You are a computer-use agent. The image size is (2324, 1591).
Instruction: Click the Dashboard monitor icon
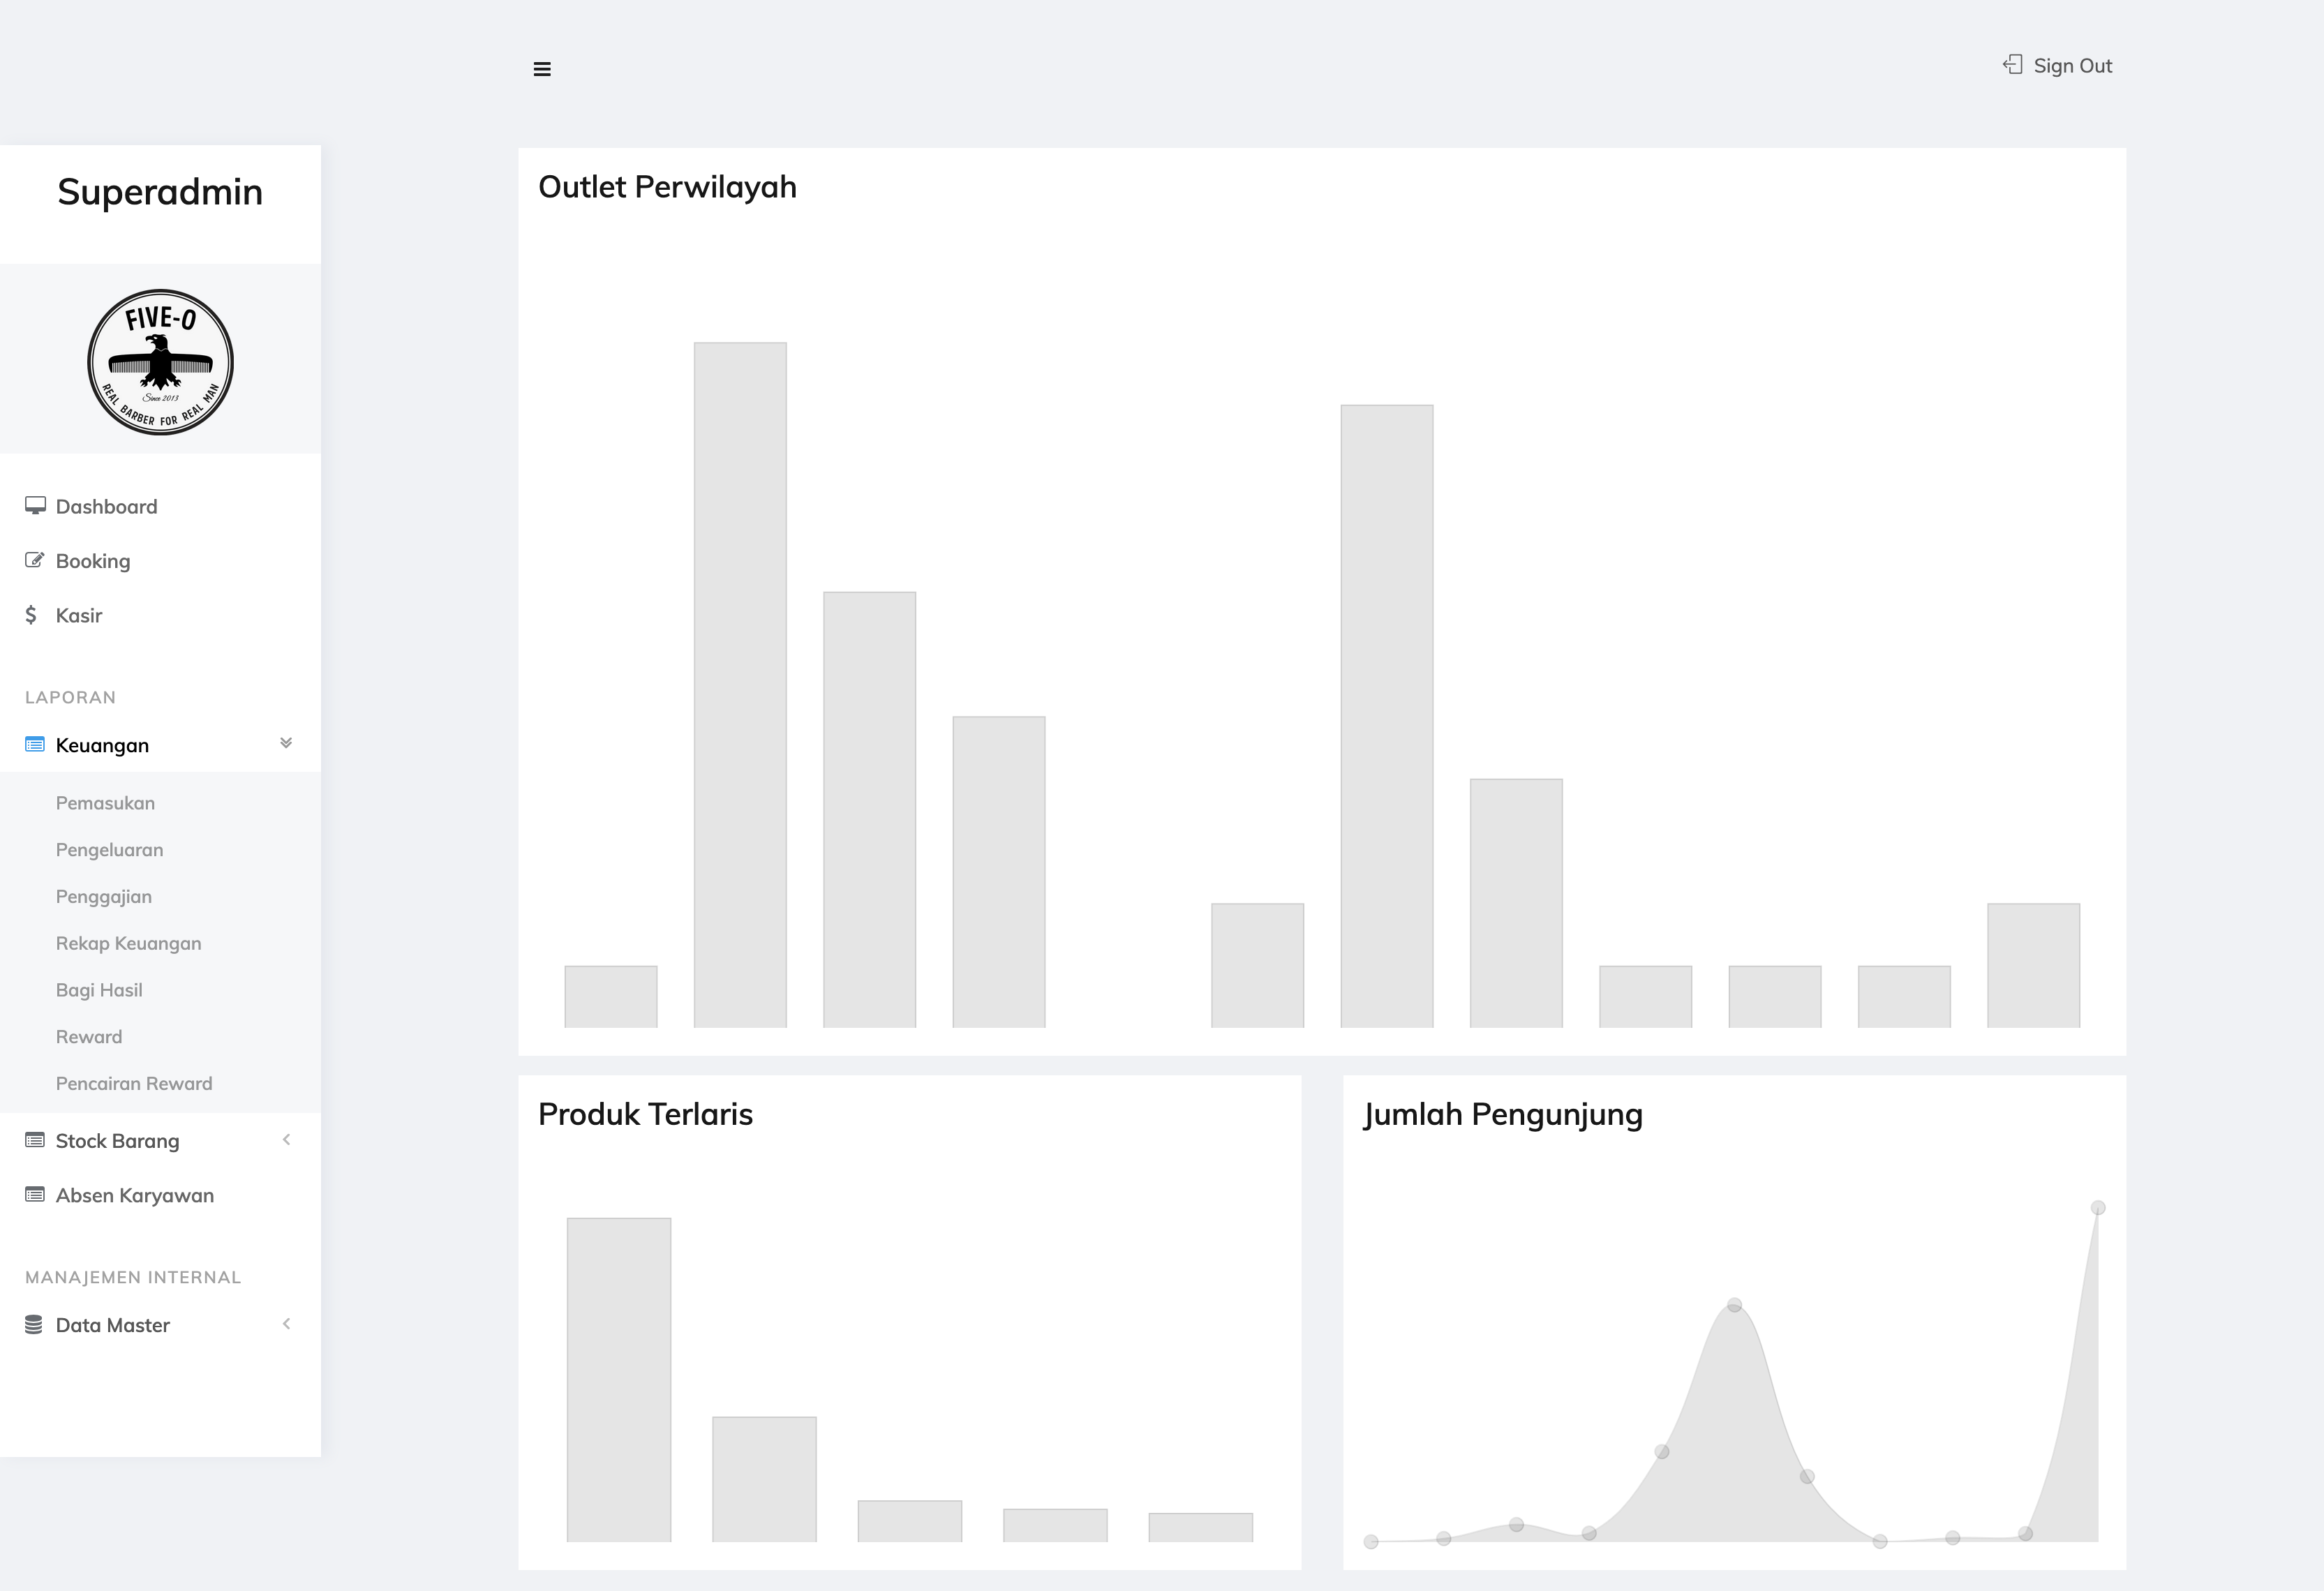(35, 506)
